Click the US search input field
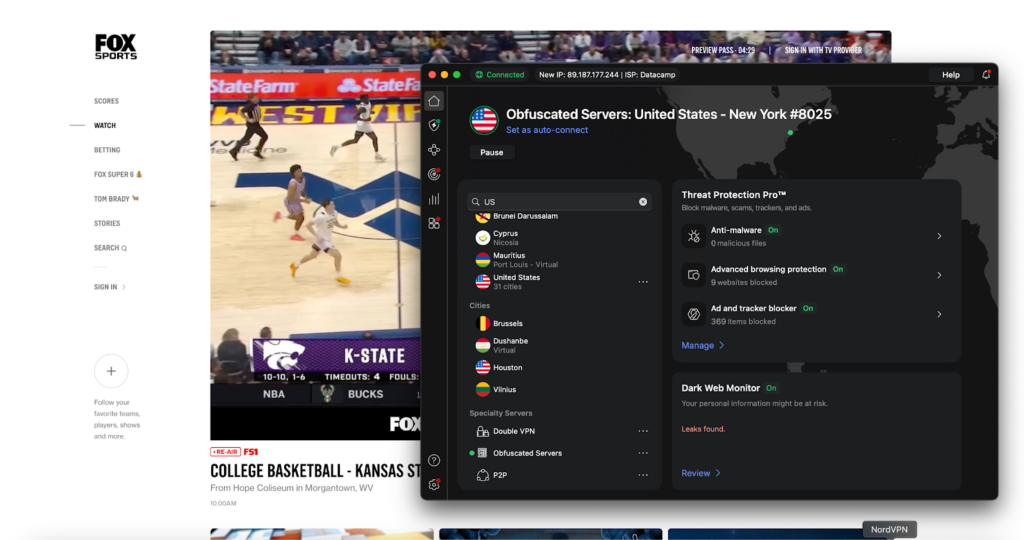Viewport: 1024px width, 540px height. 559,202
